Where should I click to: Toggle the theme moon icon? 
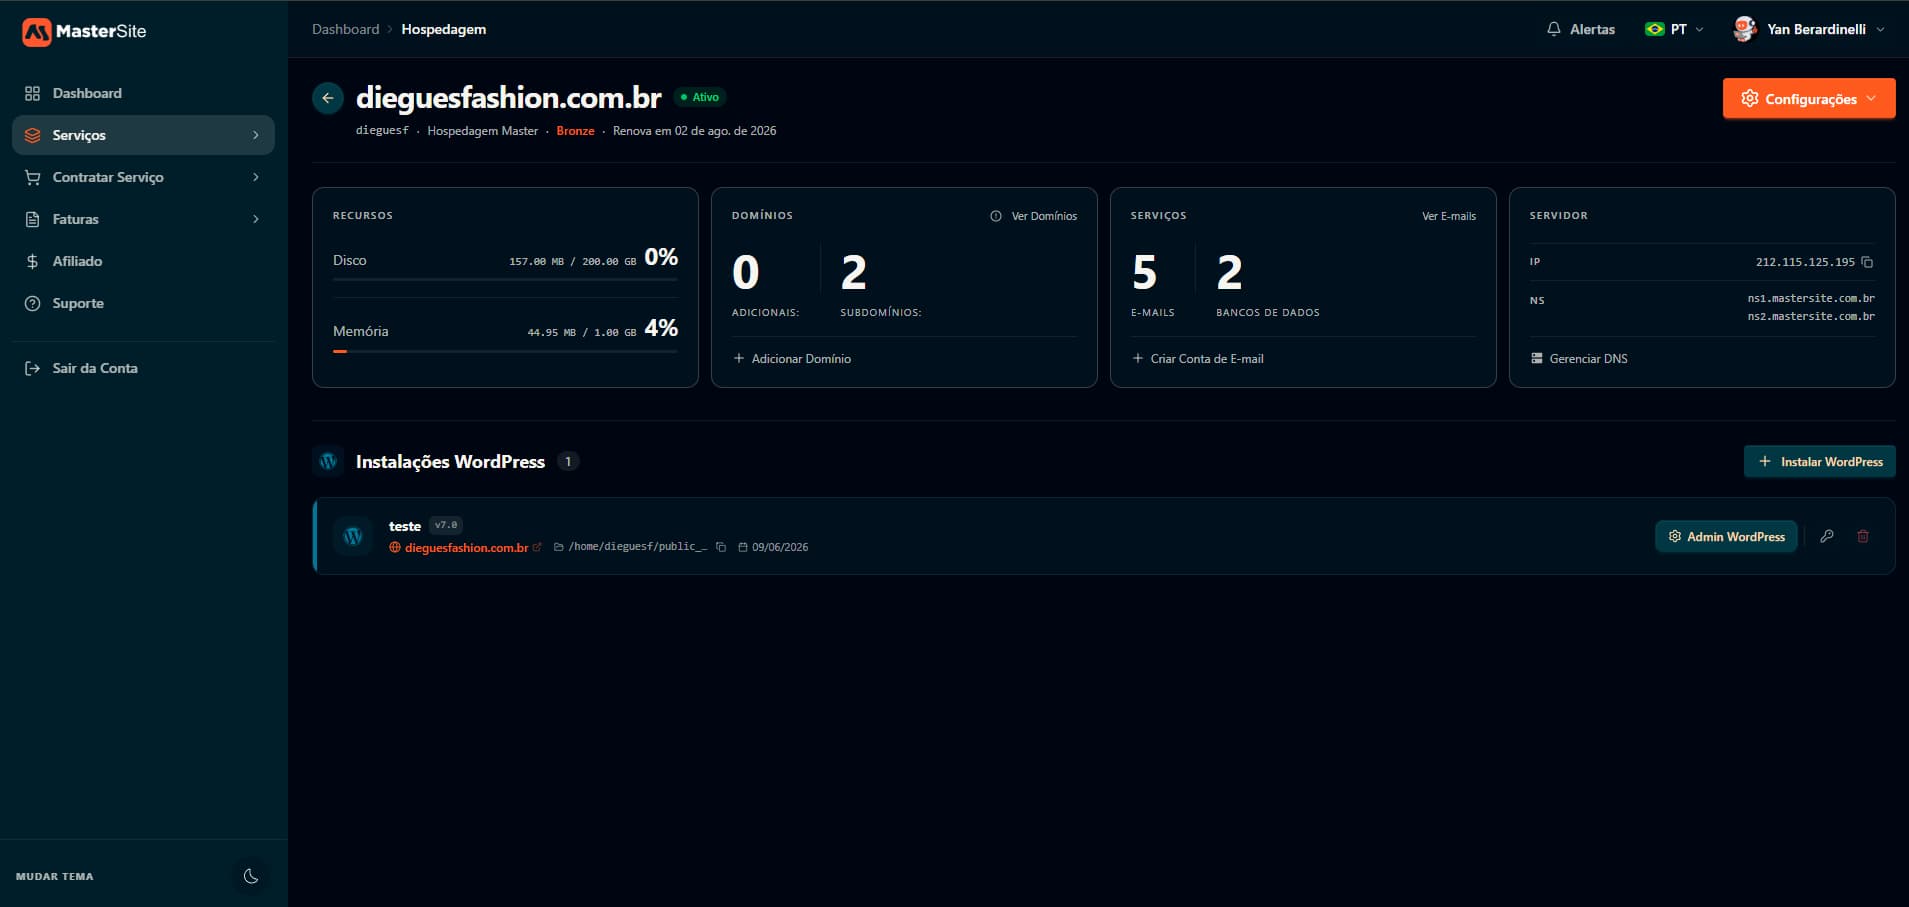tap(251, 876)
